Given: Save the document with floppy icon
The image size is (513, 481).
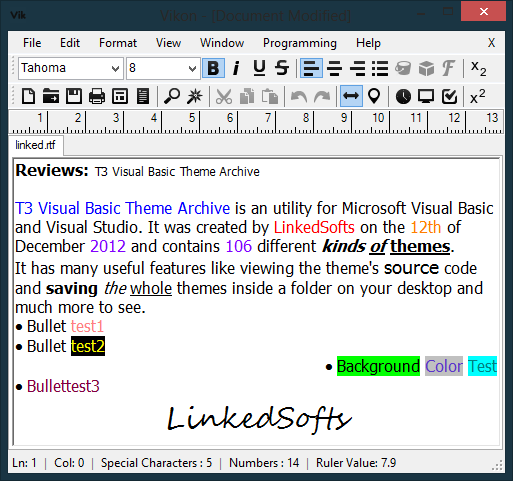Looking at the screenshot, I should click(74, 96).
